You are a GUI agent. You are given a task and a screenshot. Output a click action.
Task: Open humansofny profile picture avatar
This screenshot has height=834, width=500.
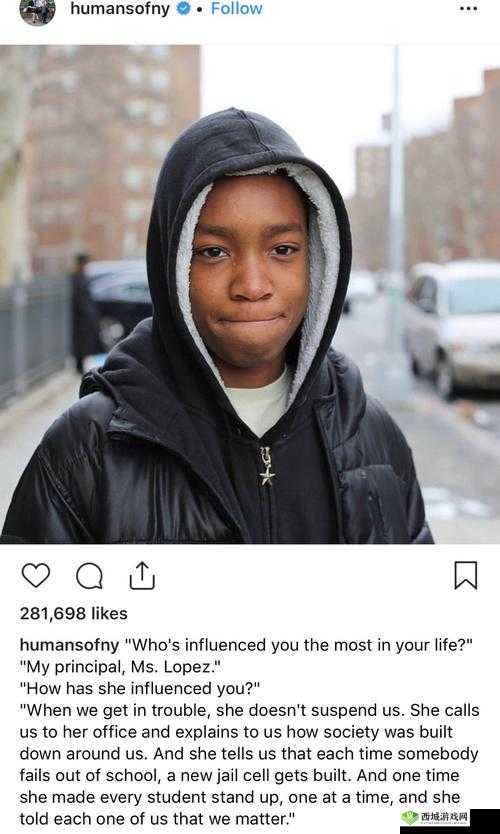(37, 11)
